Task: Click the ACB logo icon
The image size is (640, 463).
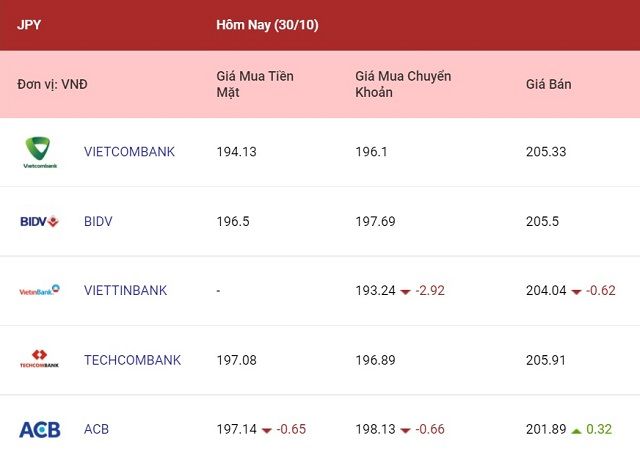Action: [40, 429]
